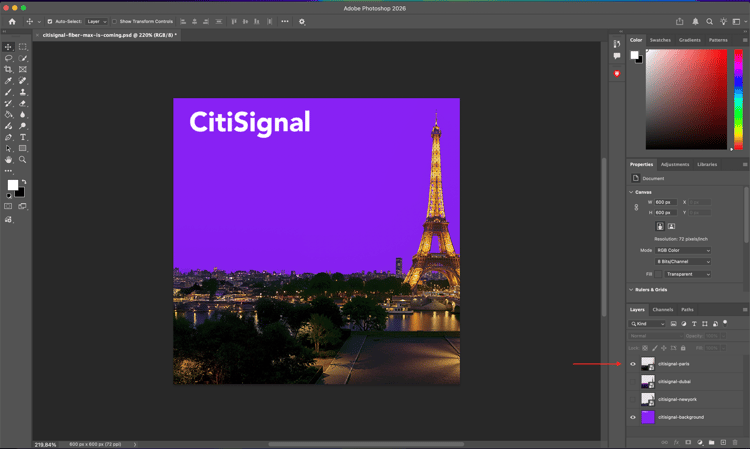750x449 pixels.
Task: Open the Channels tab
Action: click(663, 310)
